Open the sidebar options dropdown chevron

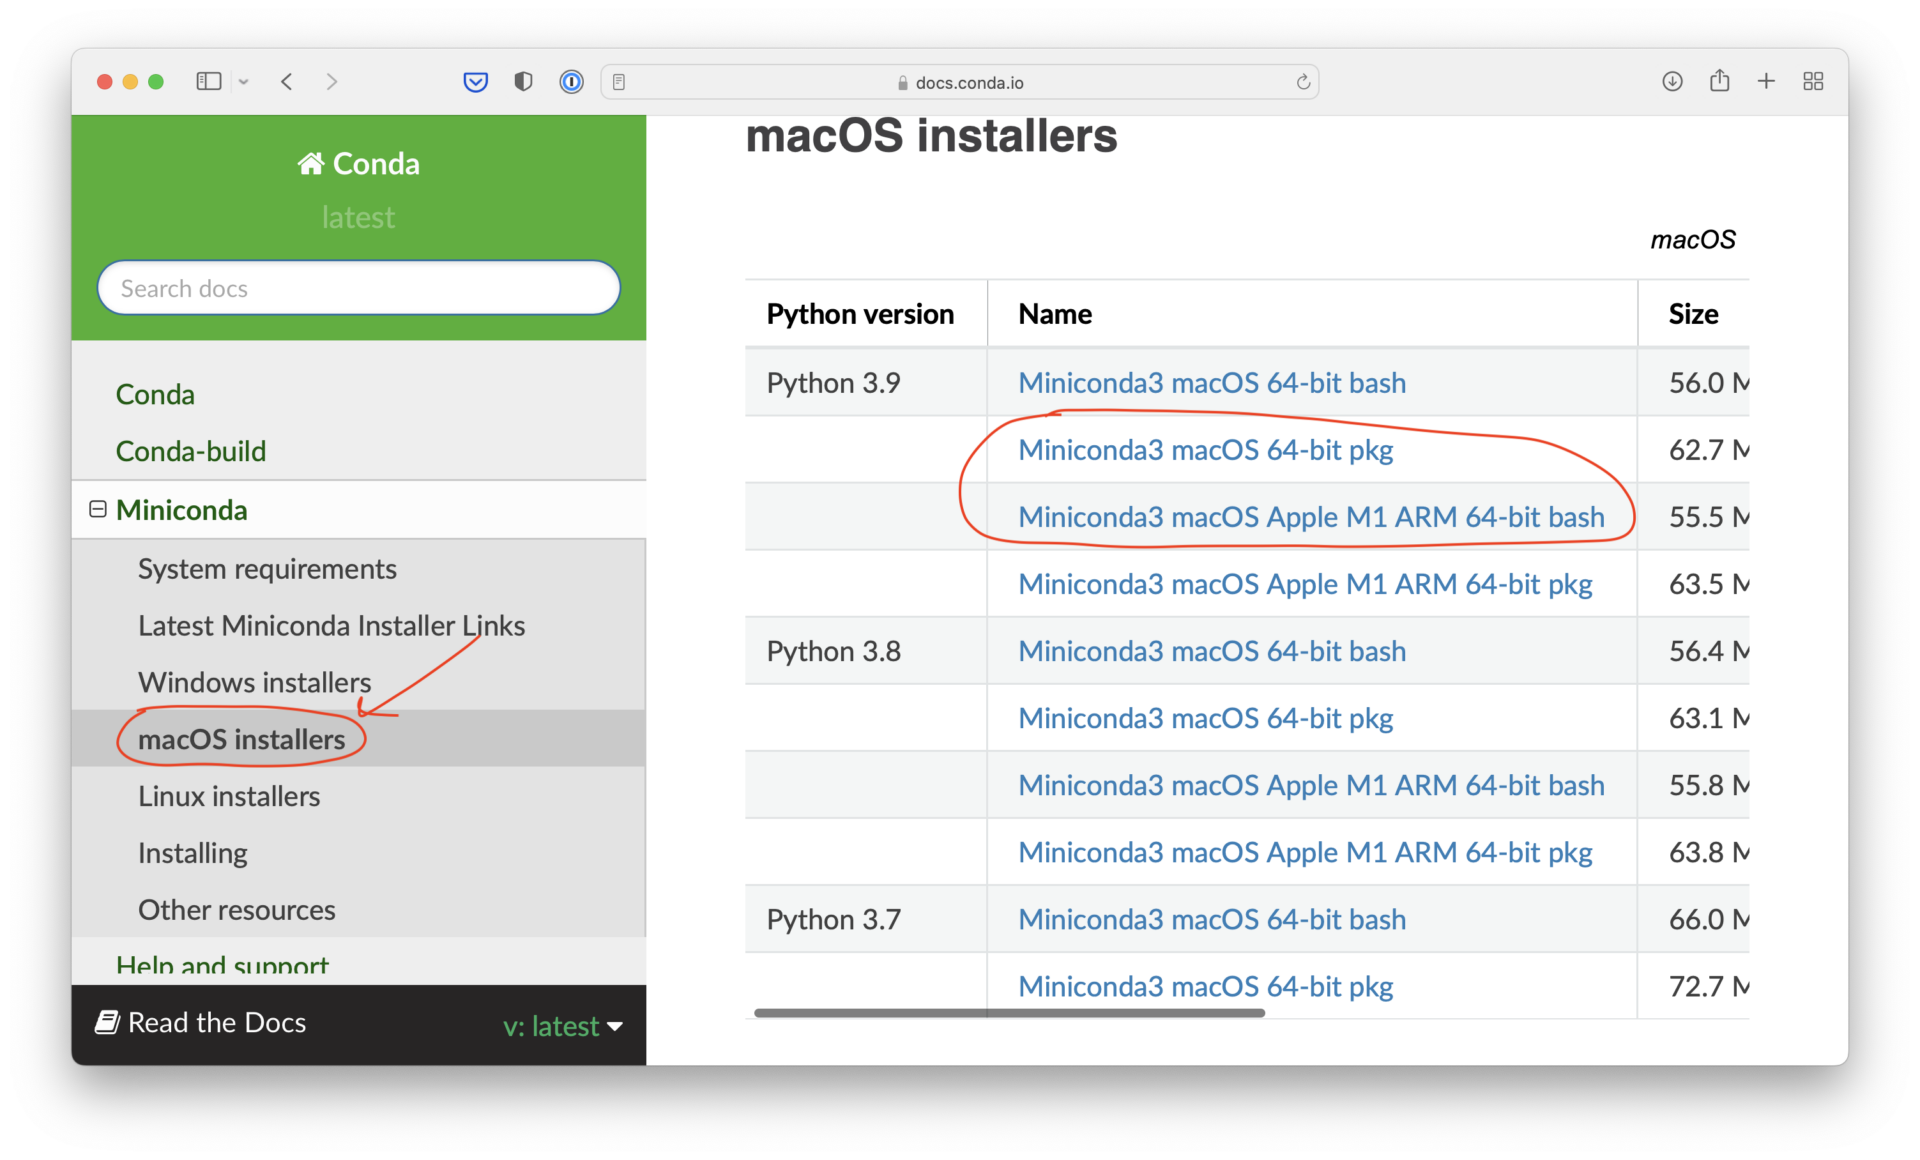click(243, 82)
